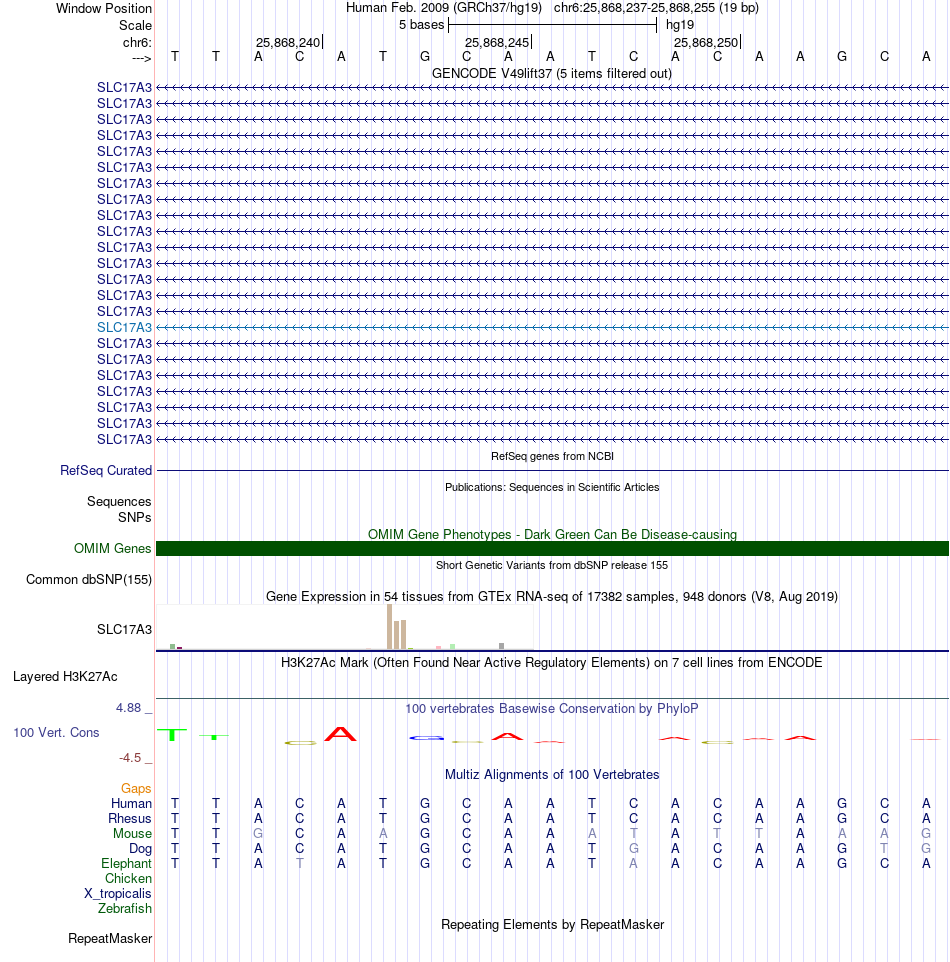Screen dimensions: 950x962
Task: Select the X_tropicalis alignment row label
Action: point(117,894)
